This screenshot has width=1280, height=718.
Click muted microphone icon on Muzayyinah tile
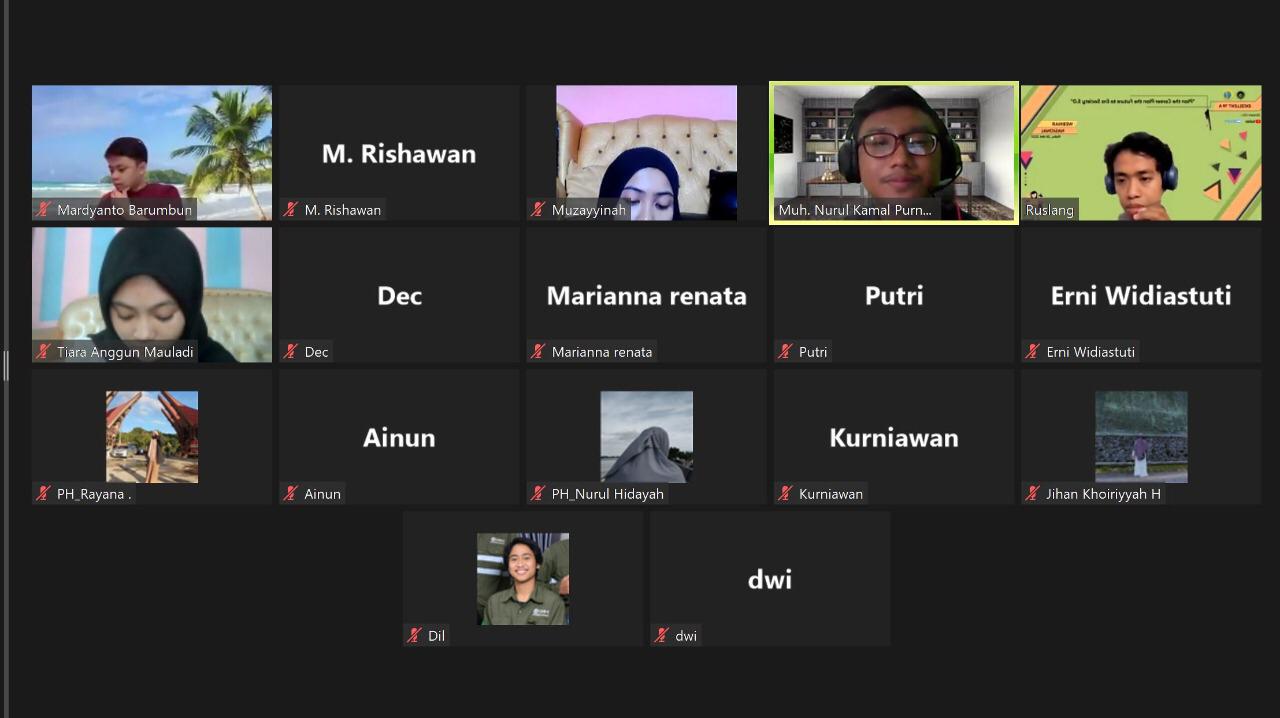tap(538, 210)
